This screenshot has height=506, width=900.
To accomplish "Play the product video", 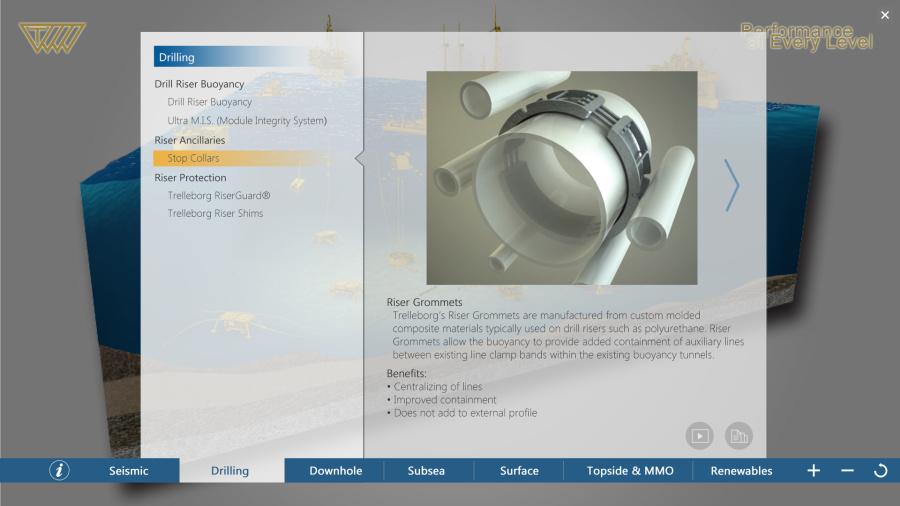I will (x=700, y=436).
